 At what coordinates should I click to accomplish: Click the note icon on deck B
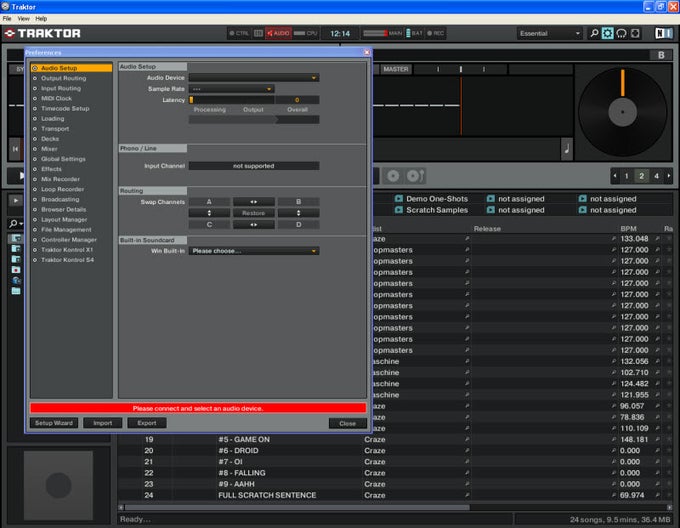[566, 149]
